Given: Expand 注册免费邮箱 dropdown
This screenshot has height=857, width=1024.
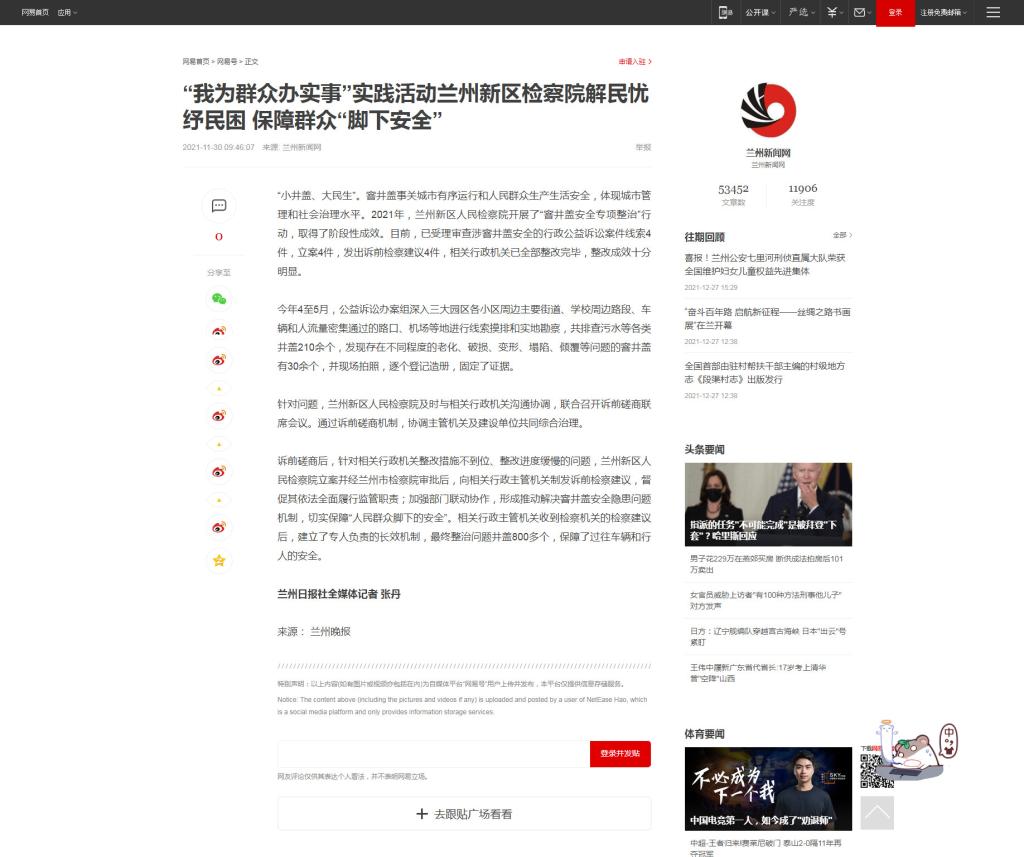Looking at the screenshot, I should pos(943,12).
